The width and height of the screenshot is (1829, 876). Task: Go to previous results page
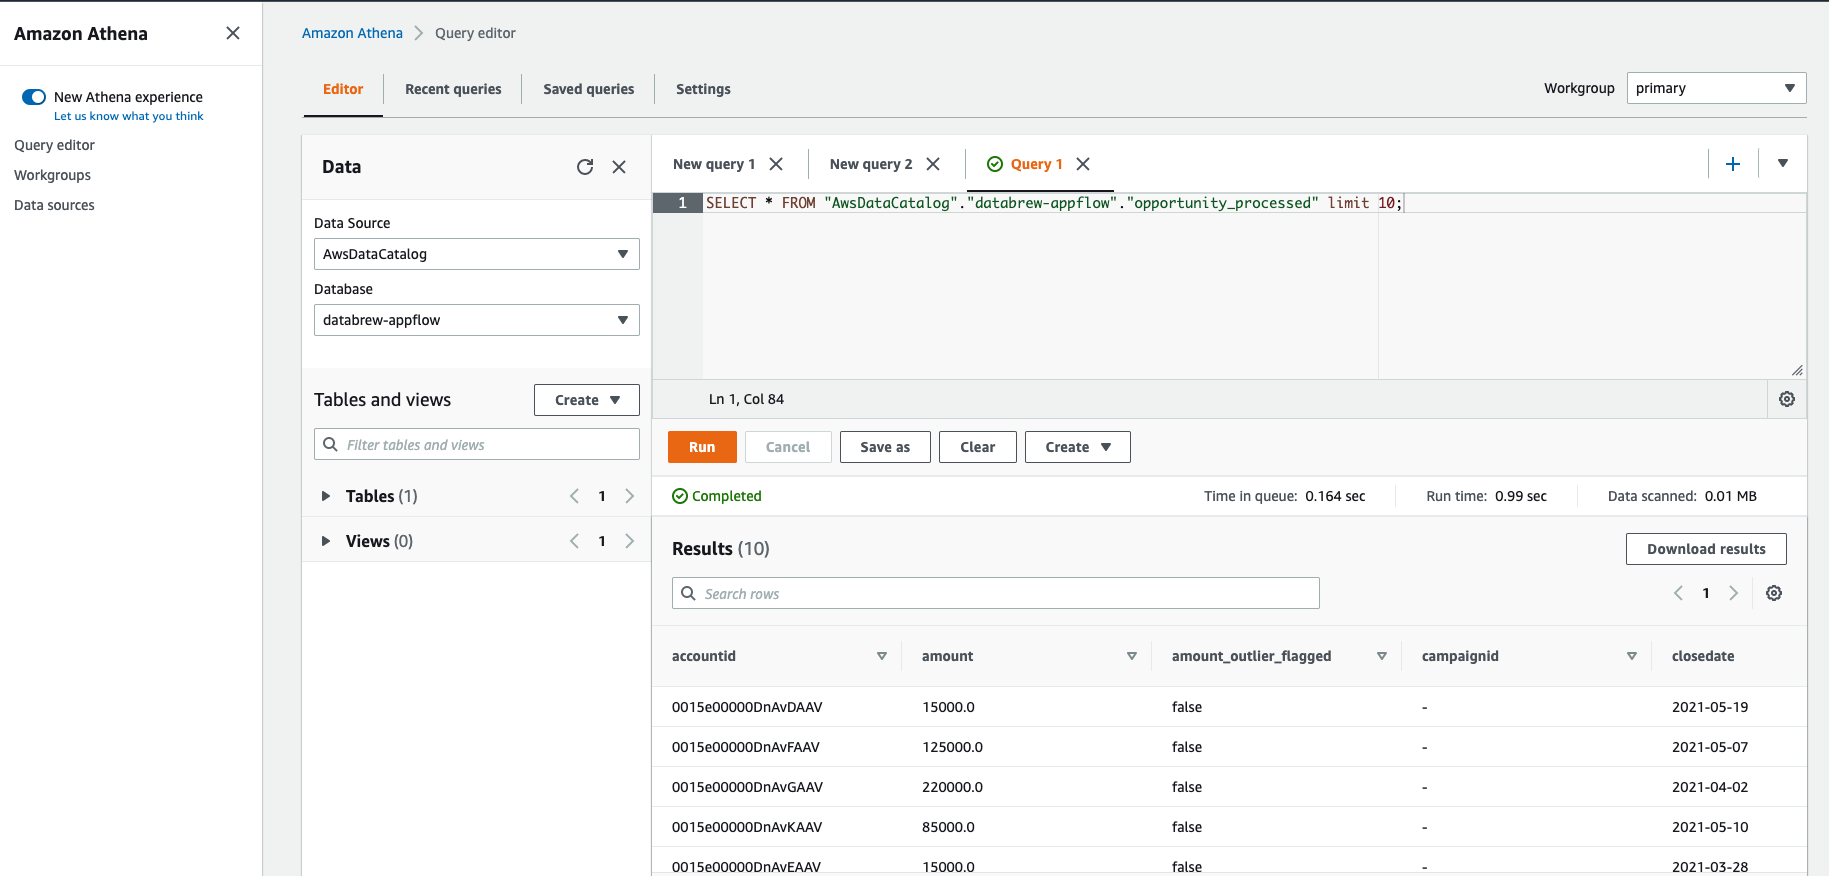click(1678, 593)
